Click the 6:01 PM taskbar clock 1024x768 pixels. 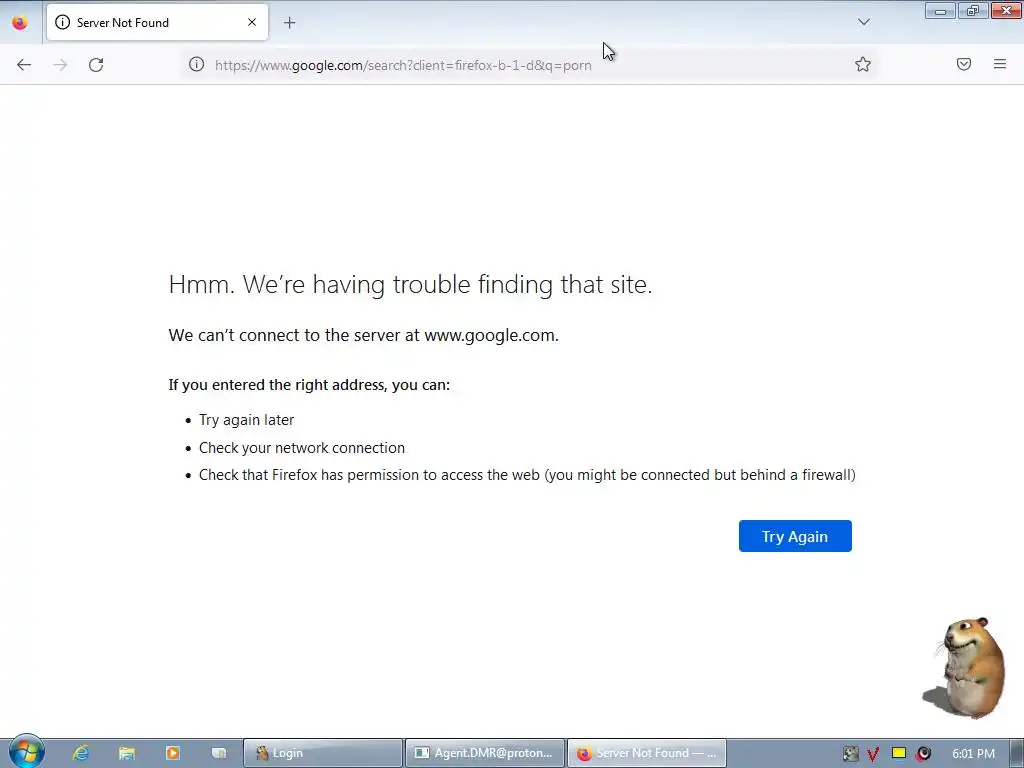(x=973, y=754)
